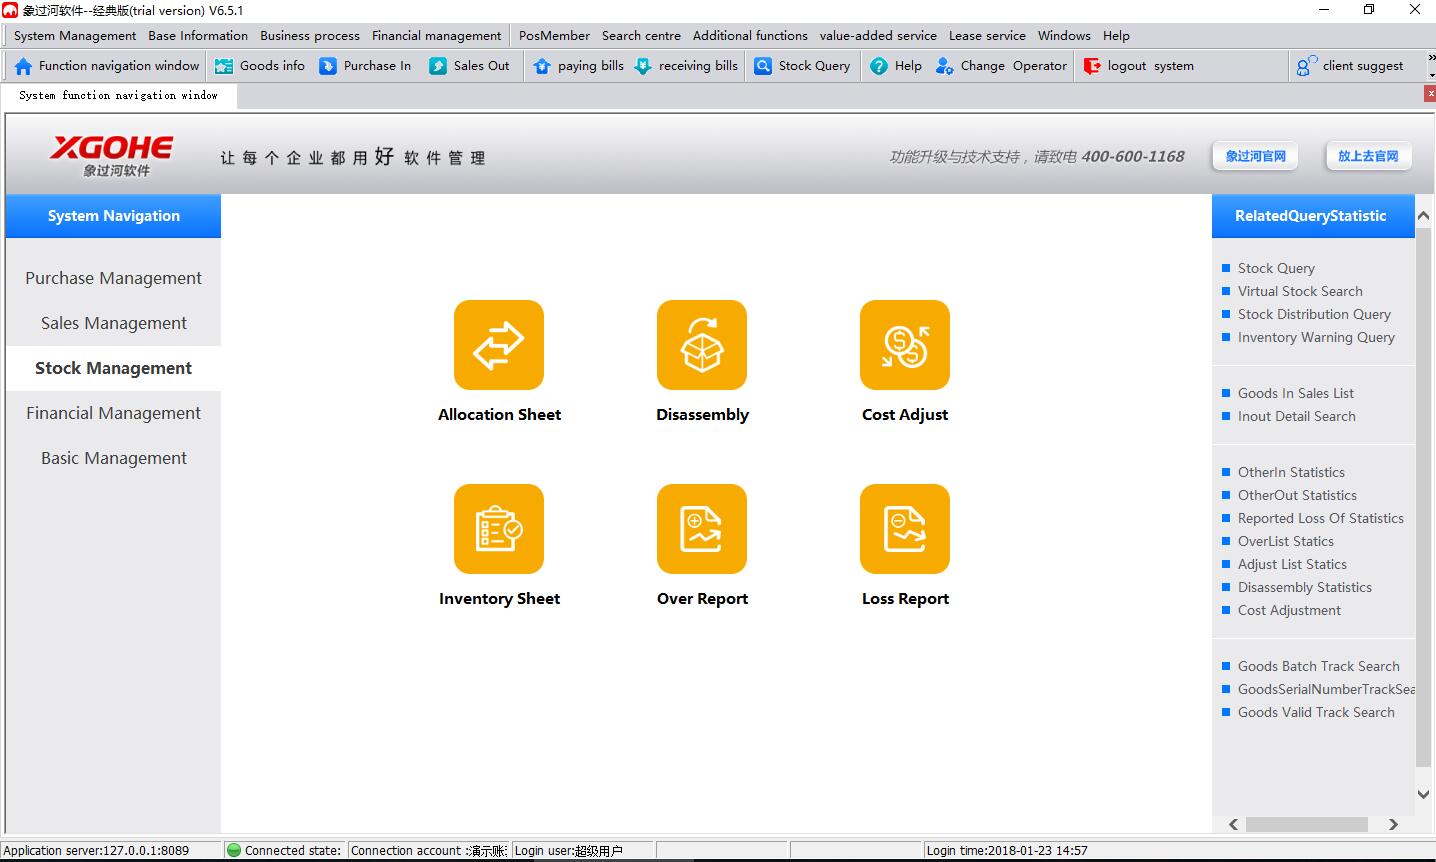Click the green Connected state indicator
1436x862 pixels.
[x=234, y=850]
